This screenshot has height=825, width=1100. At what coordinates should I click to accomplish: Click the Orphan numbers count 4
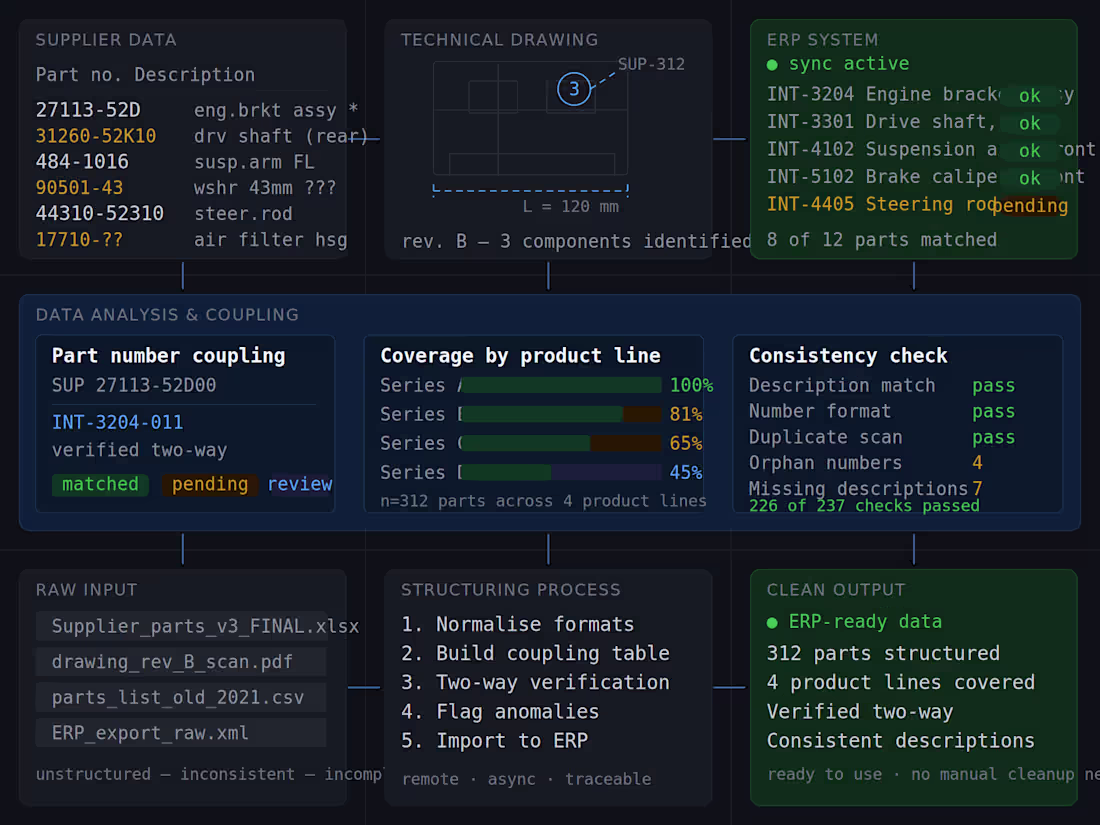(x=977, y=463)
